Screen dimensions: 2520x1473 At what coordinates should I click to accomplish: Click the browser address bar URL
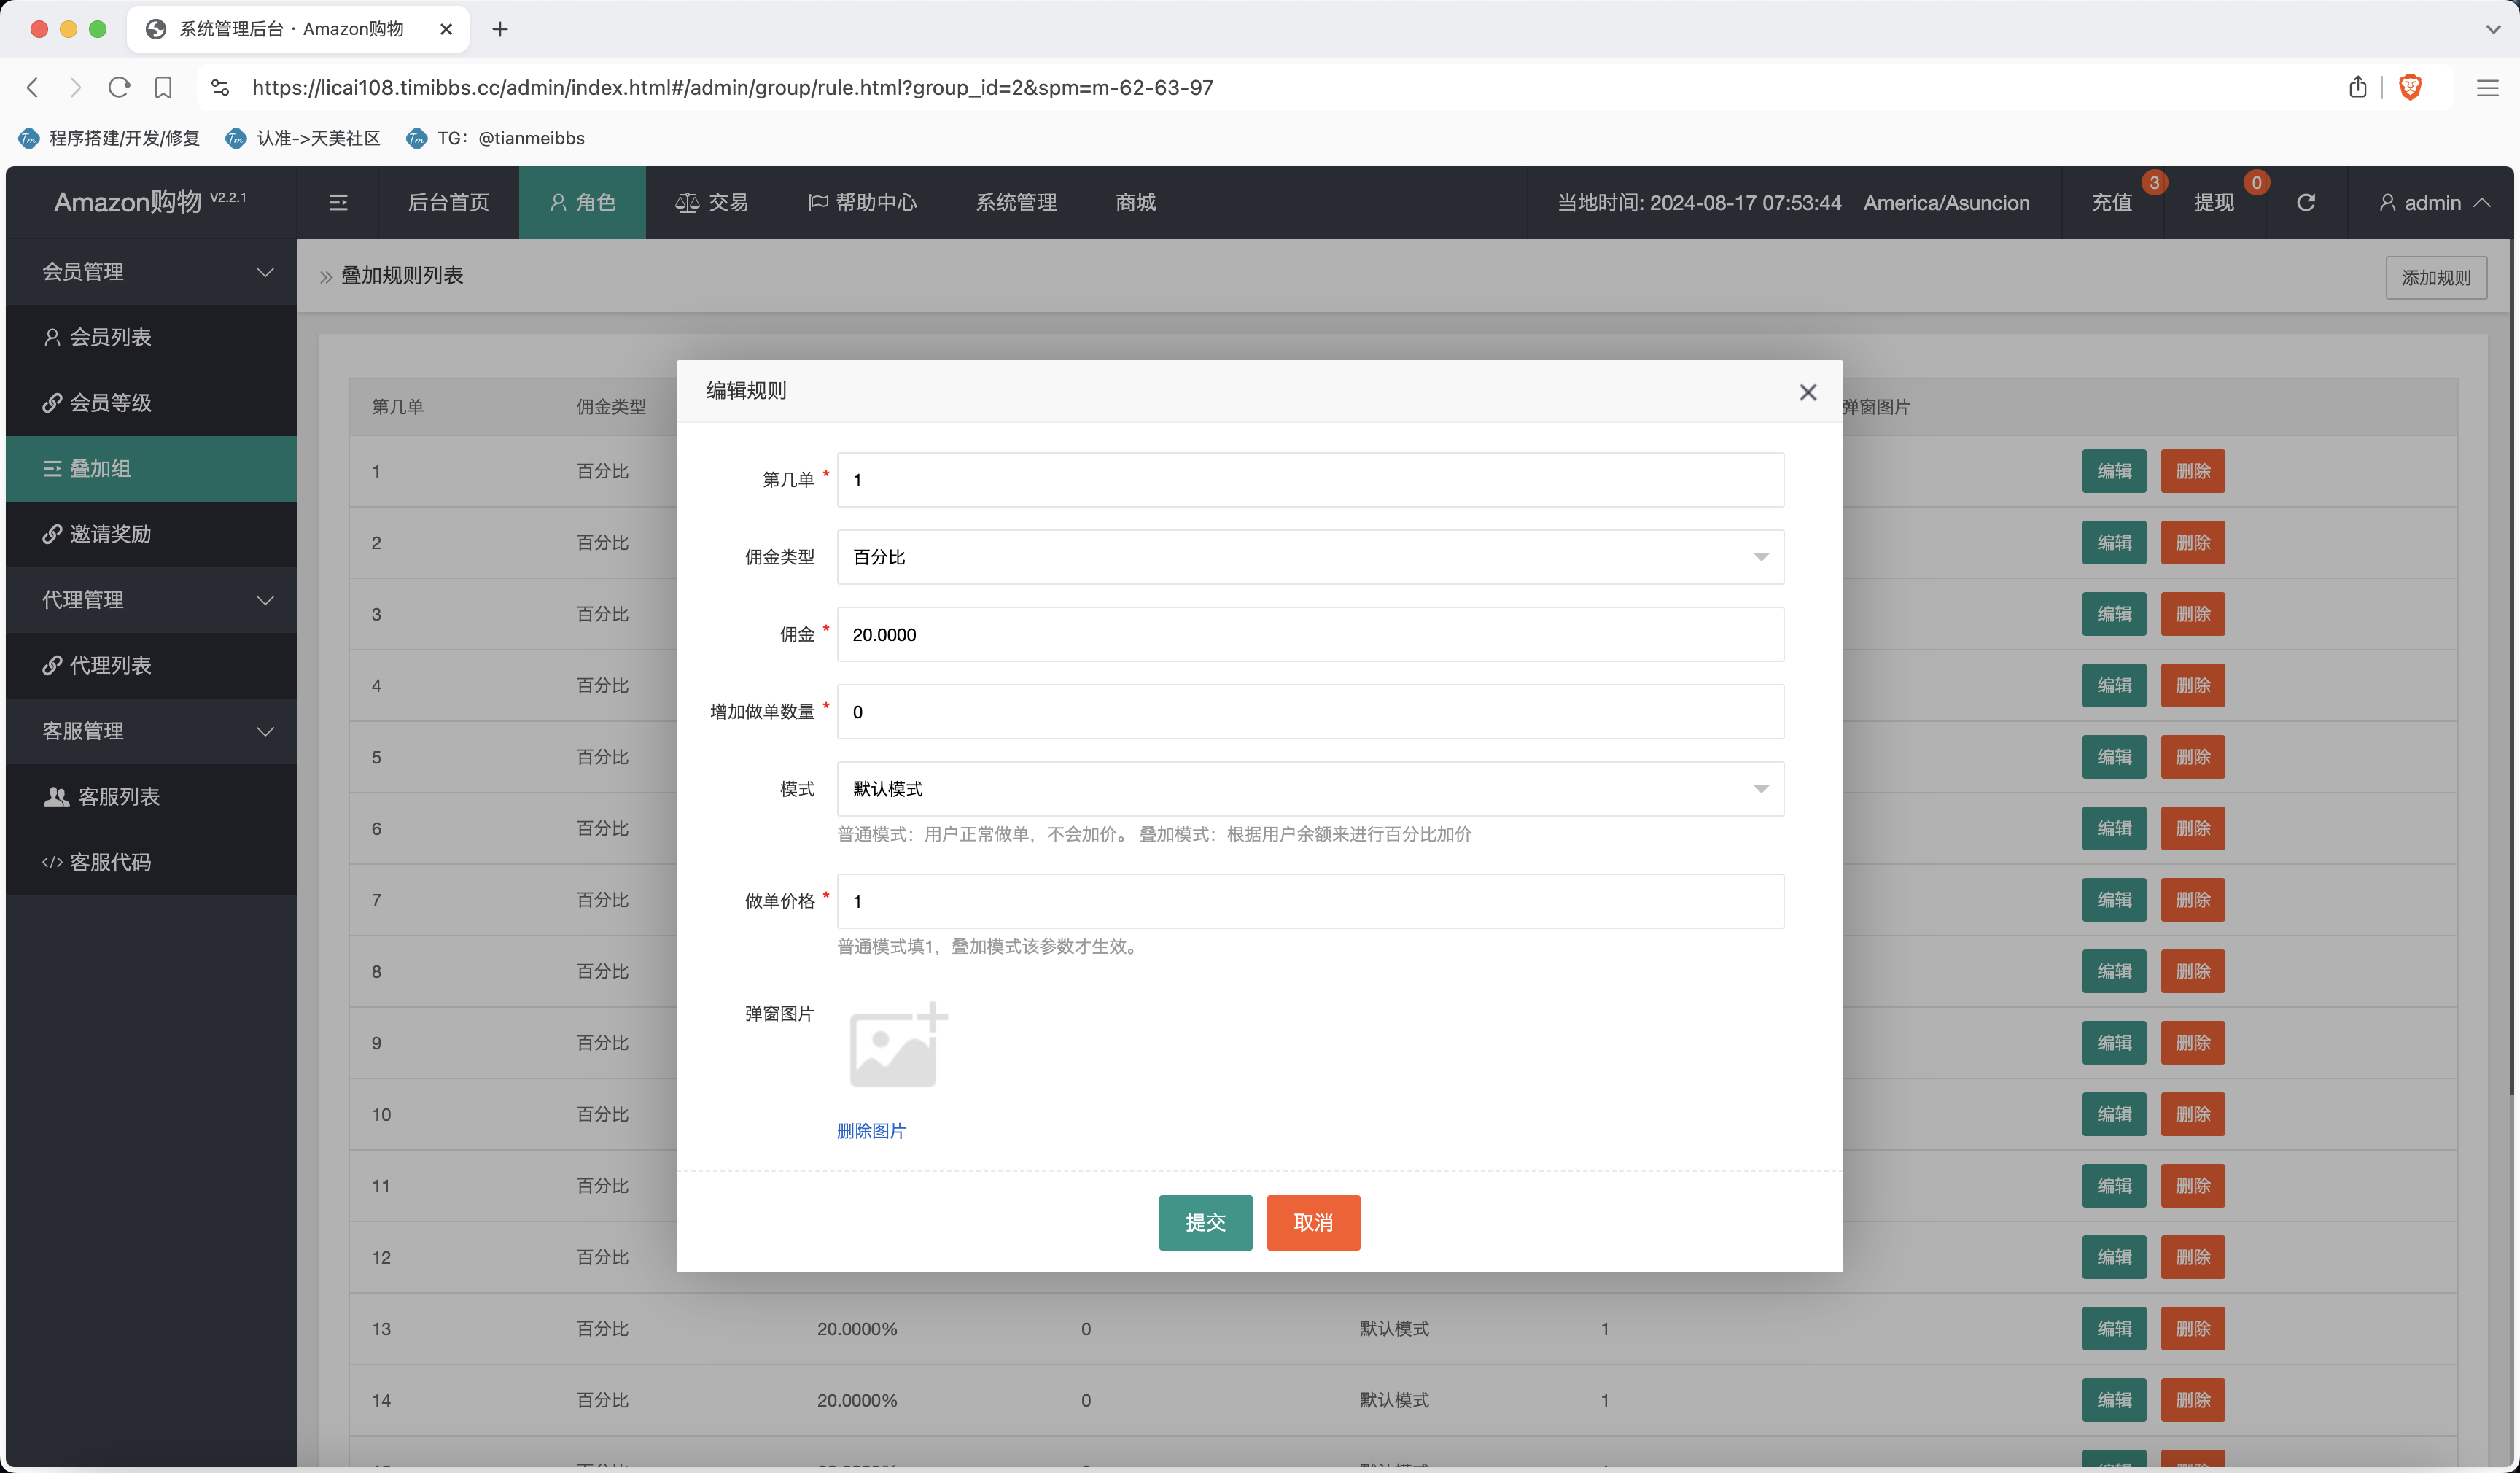(732, 87)
